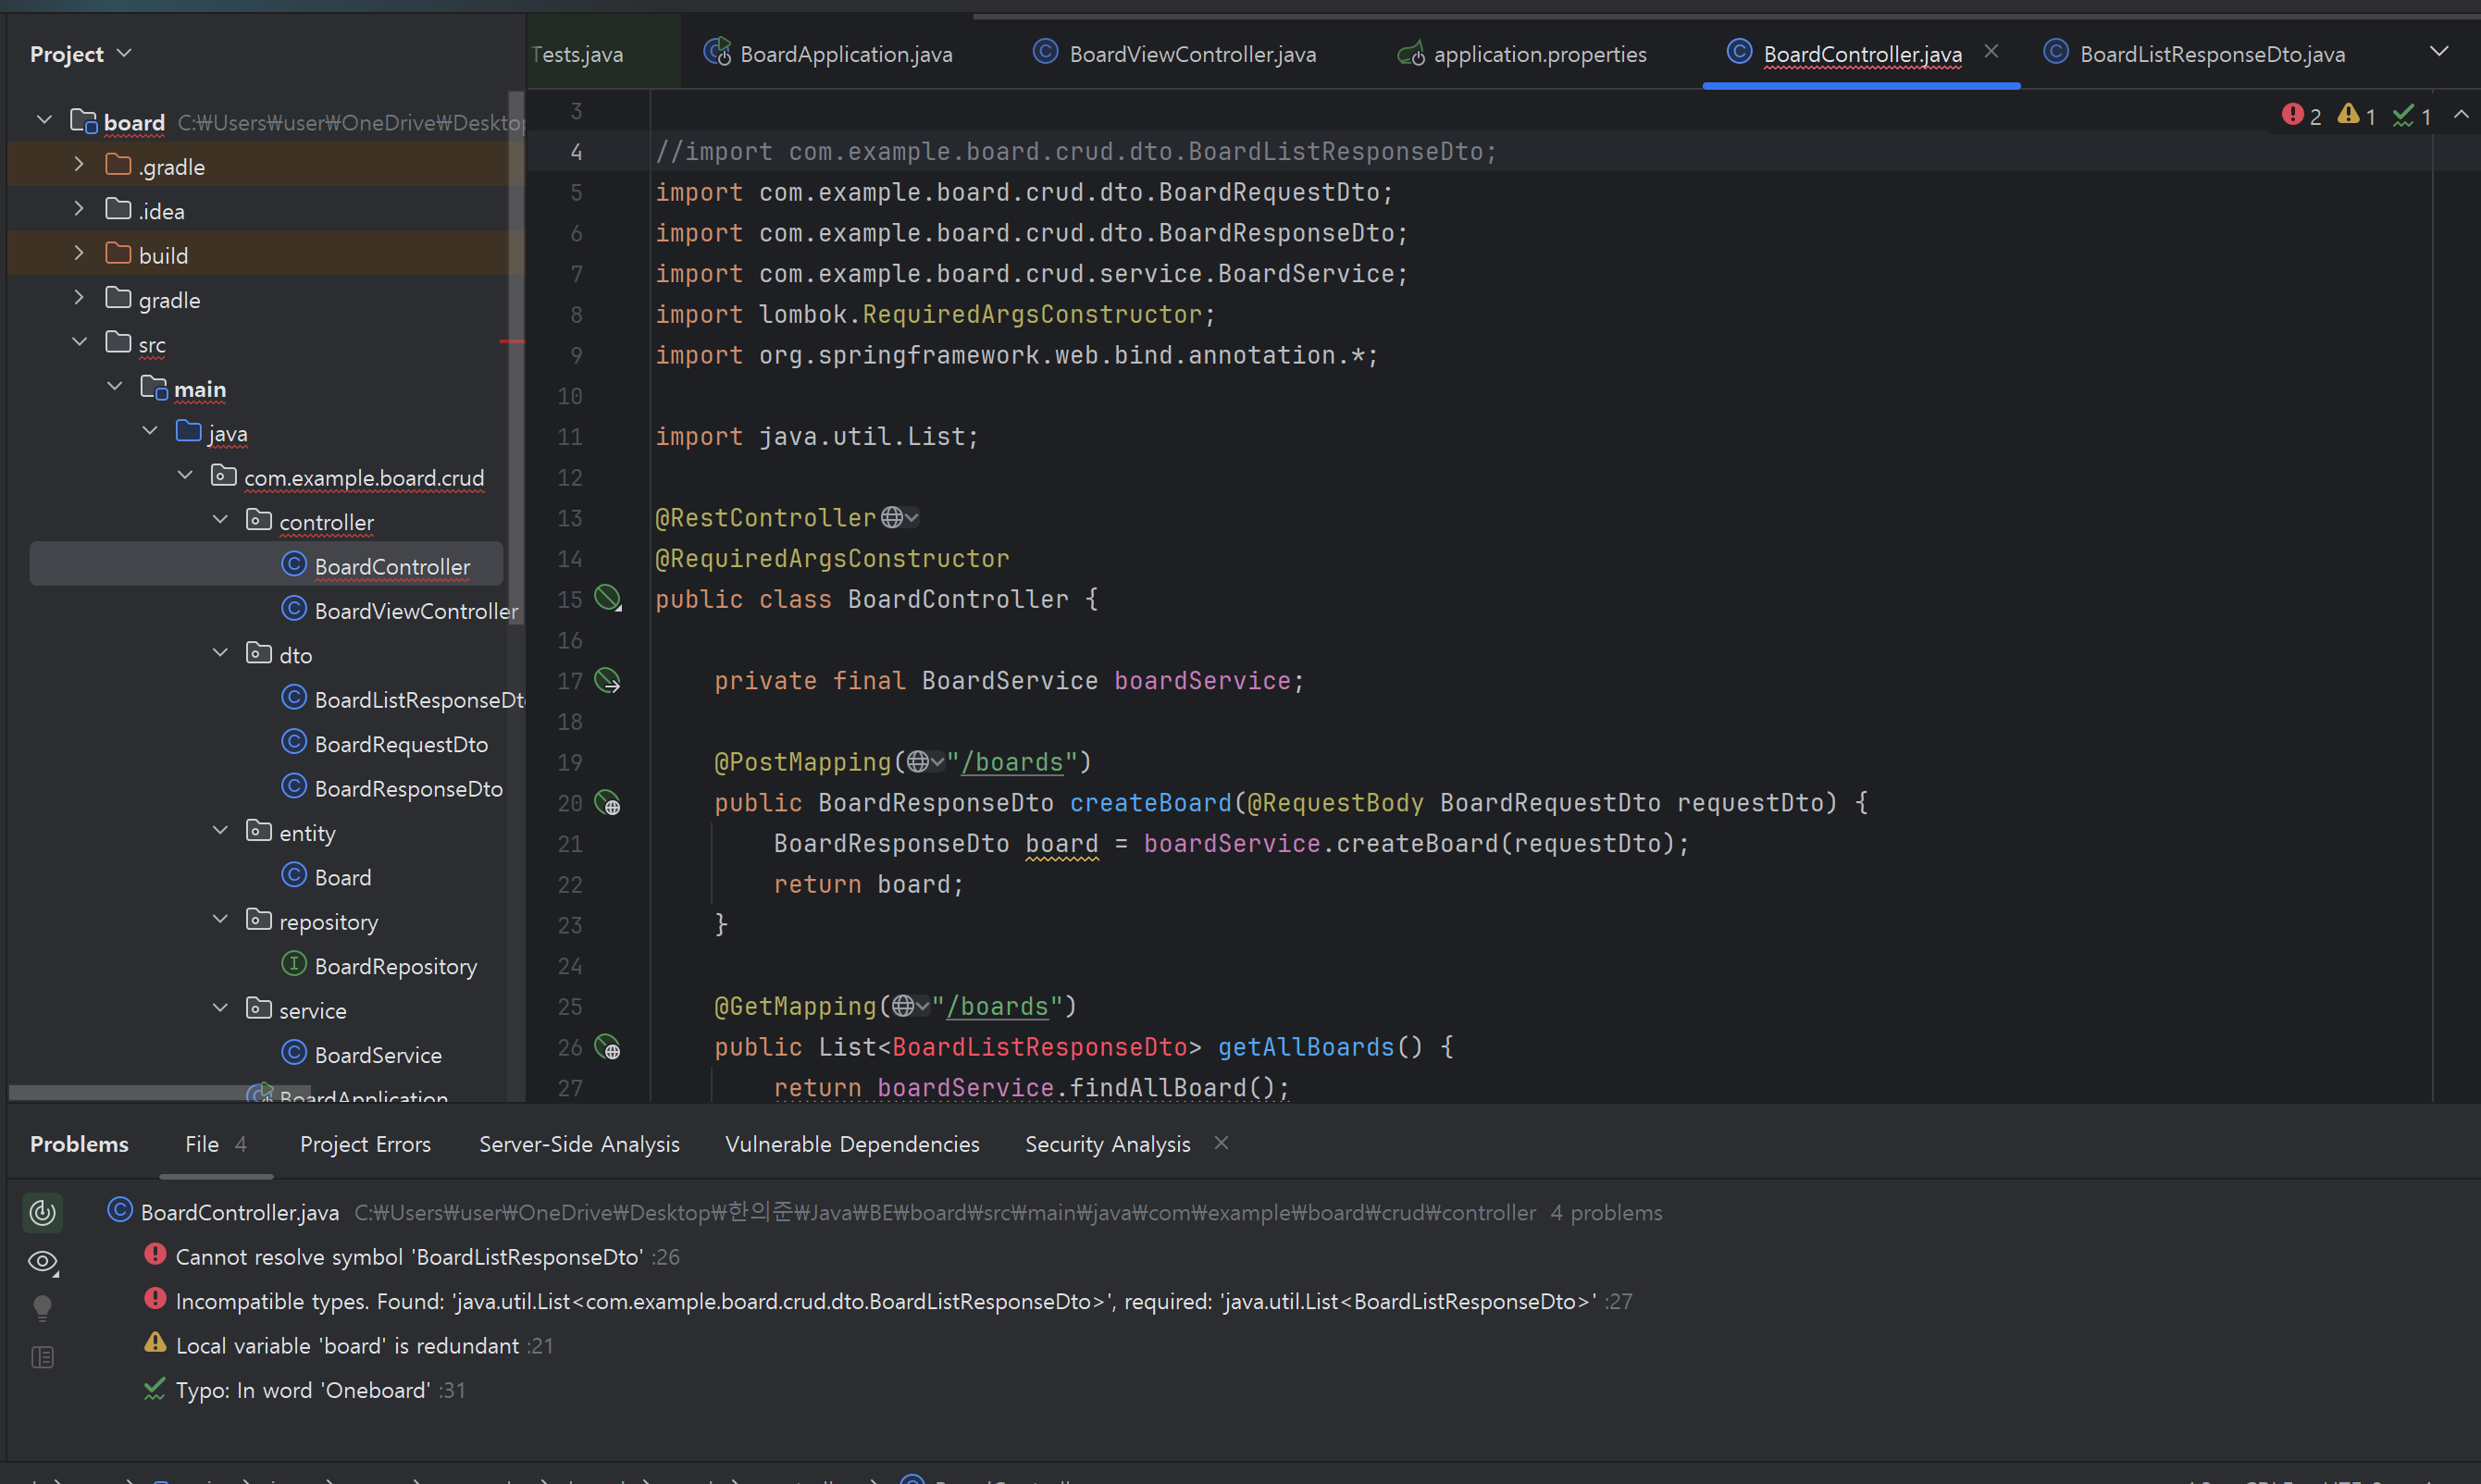Click endpoint gutter icon at createBoard line
This screenshot has width=2481, height=1484.
point(608,803)
